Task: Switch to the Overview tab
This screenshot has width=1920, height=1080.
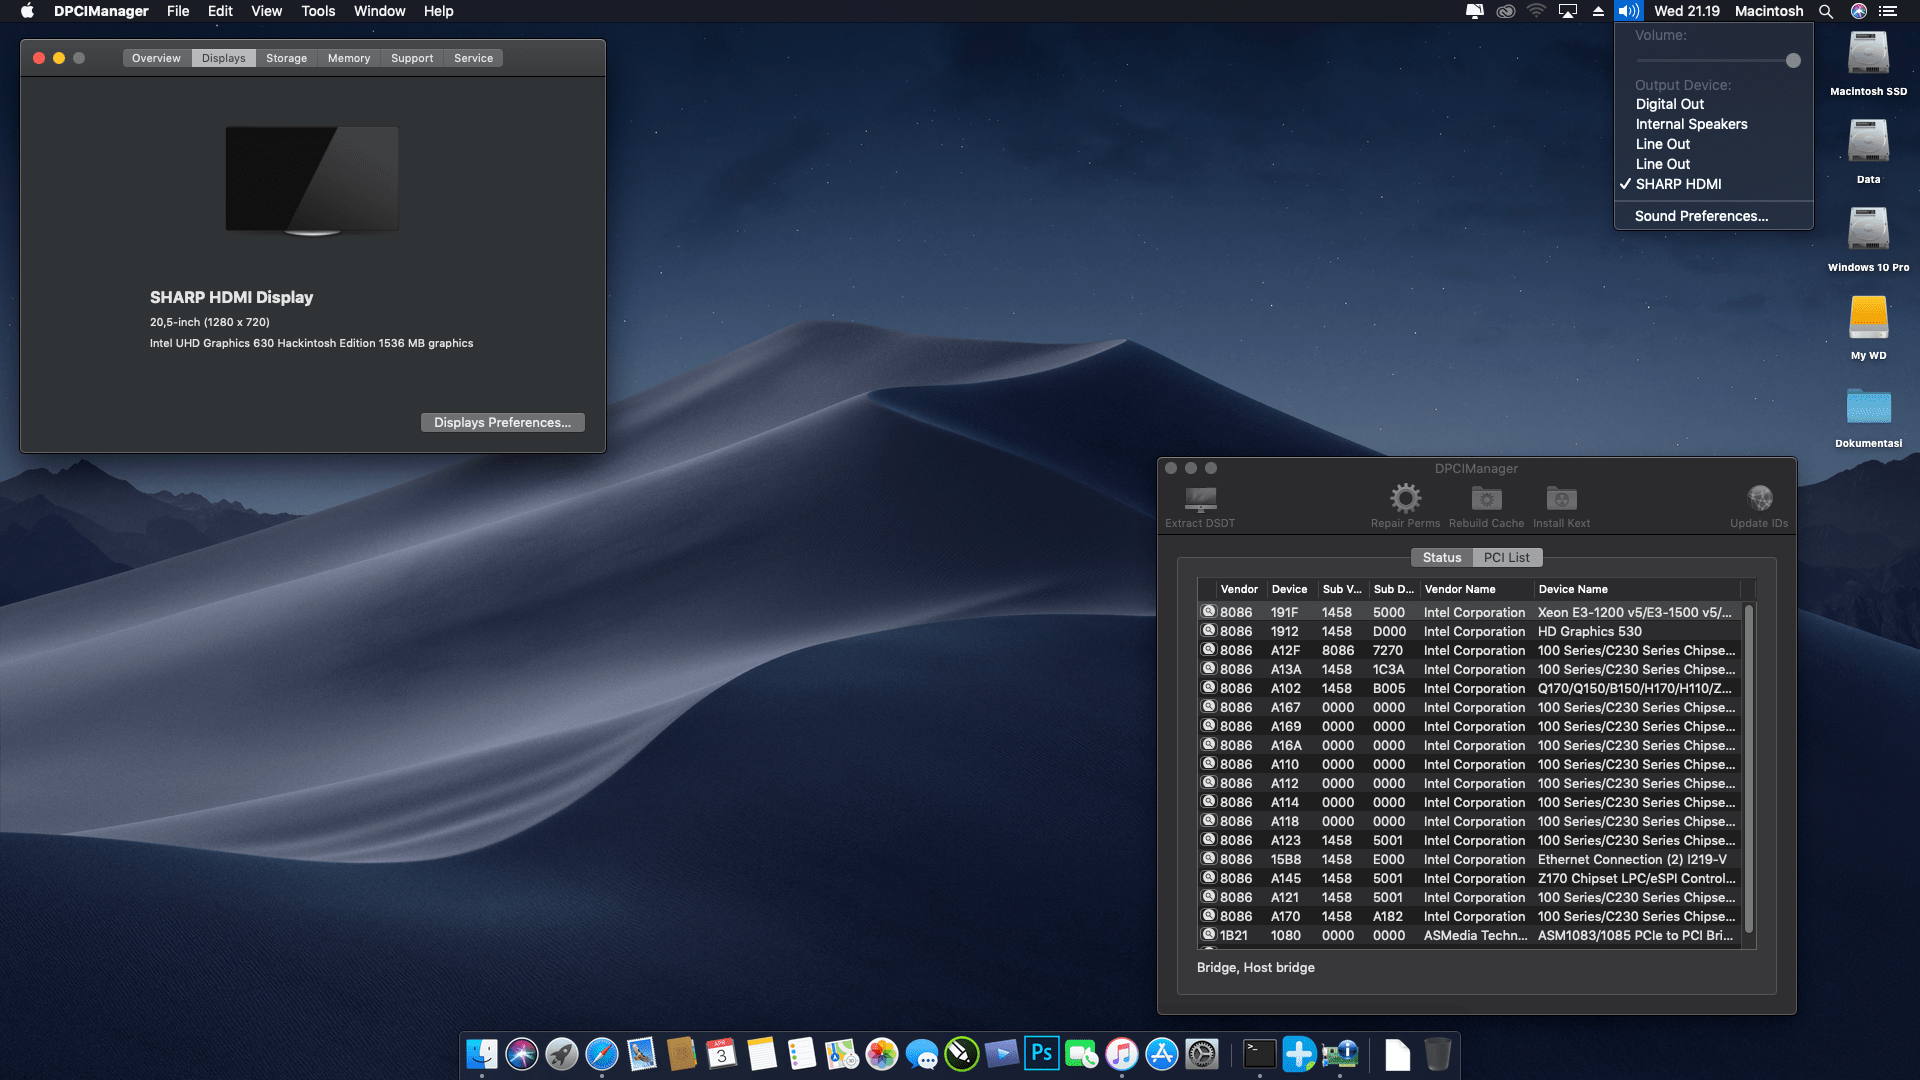Action: (x=156, y=58)
